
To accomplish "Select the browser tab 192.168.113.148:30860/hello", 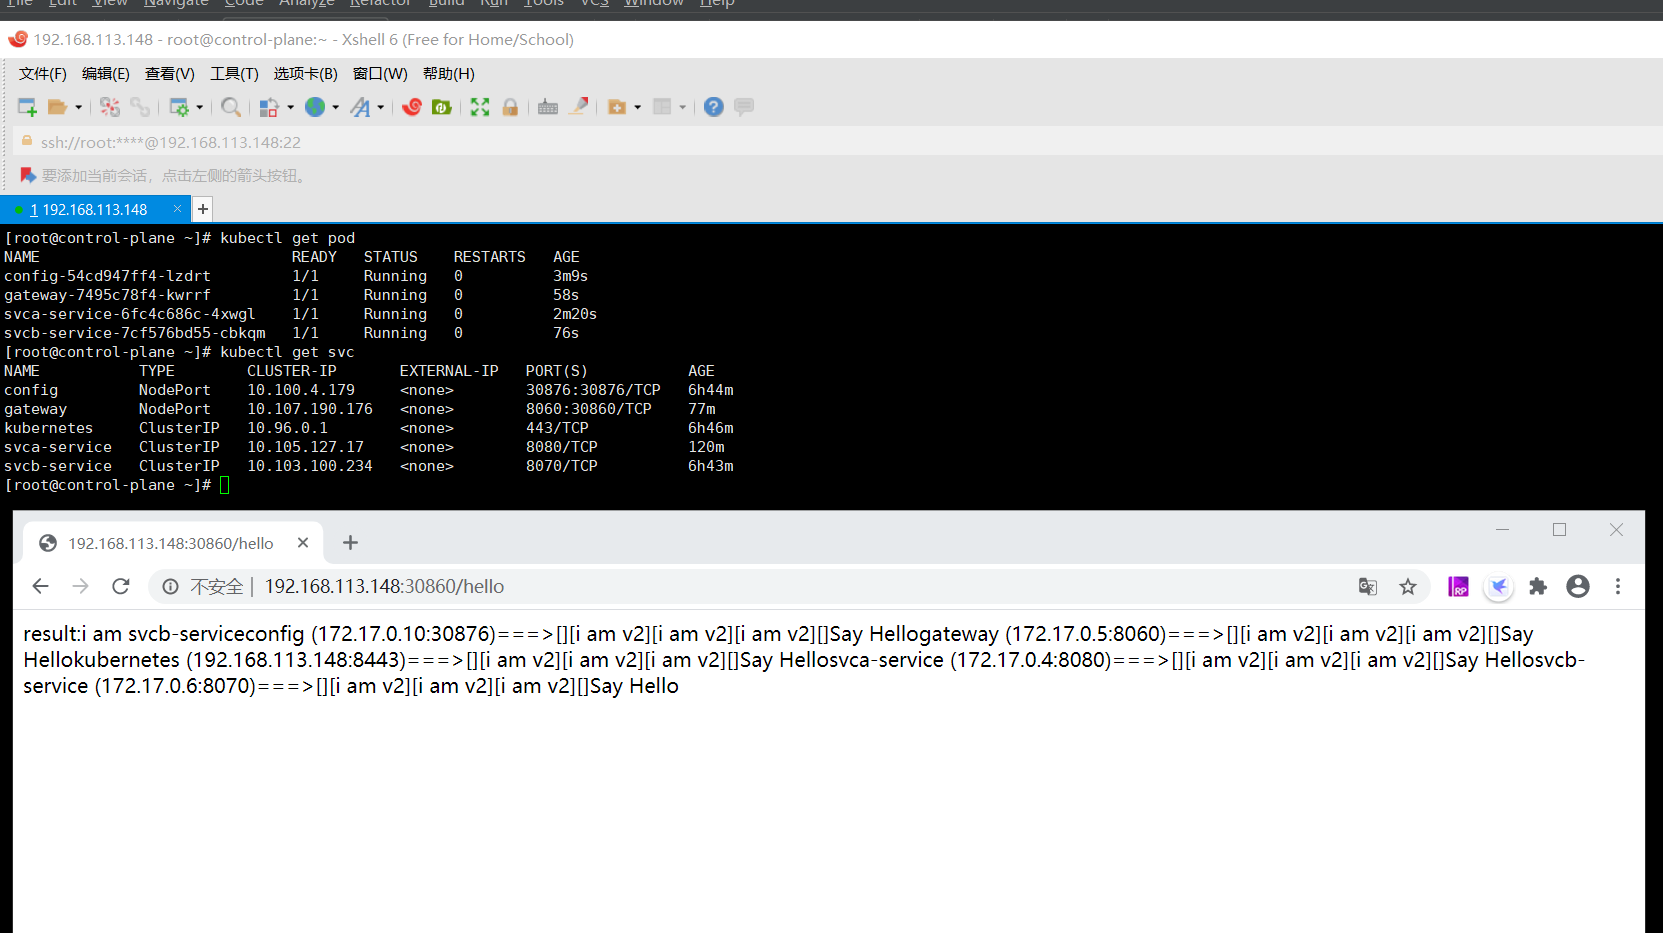I will [171, 543].
